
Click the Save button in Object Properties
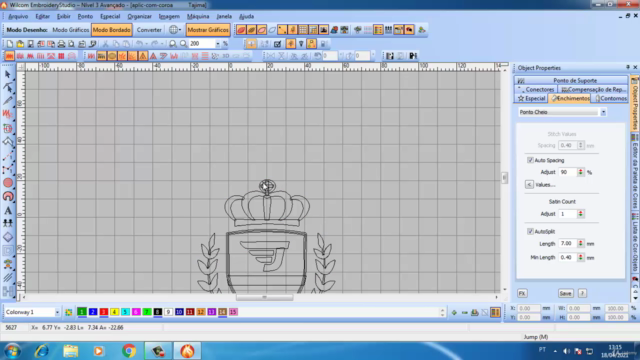565,293
